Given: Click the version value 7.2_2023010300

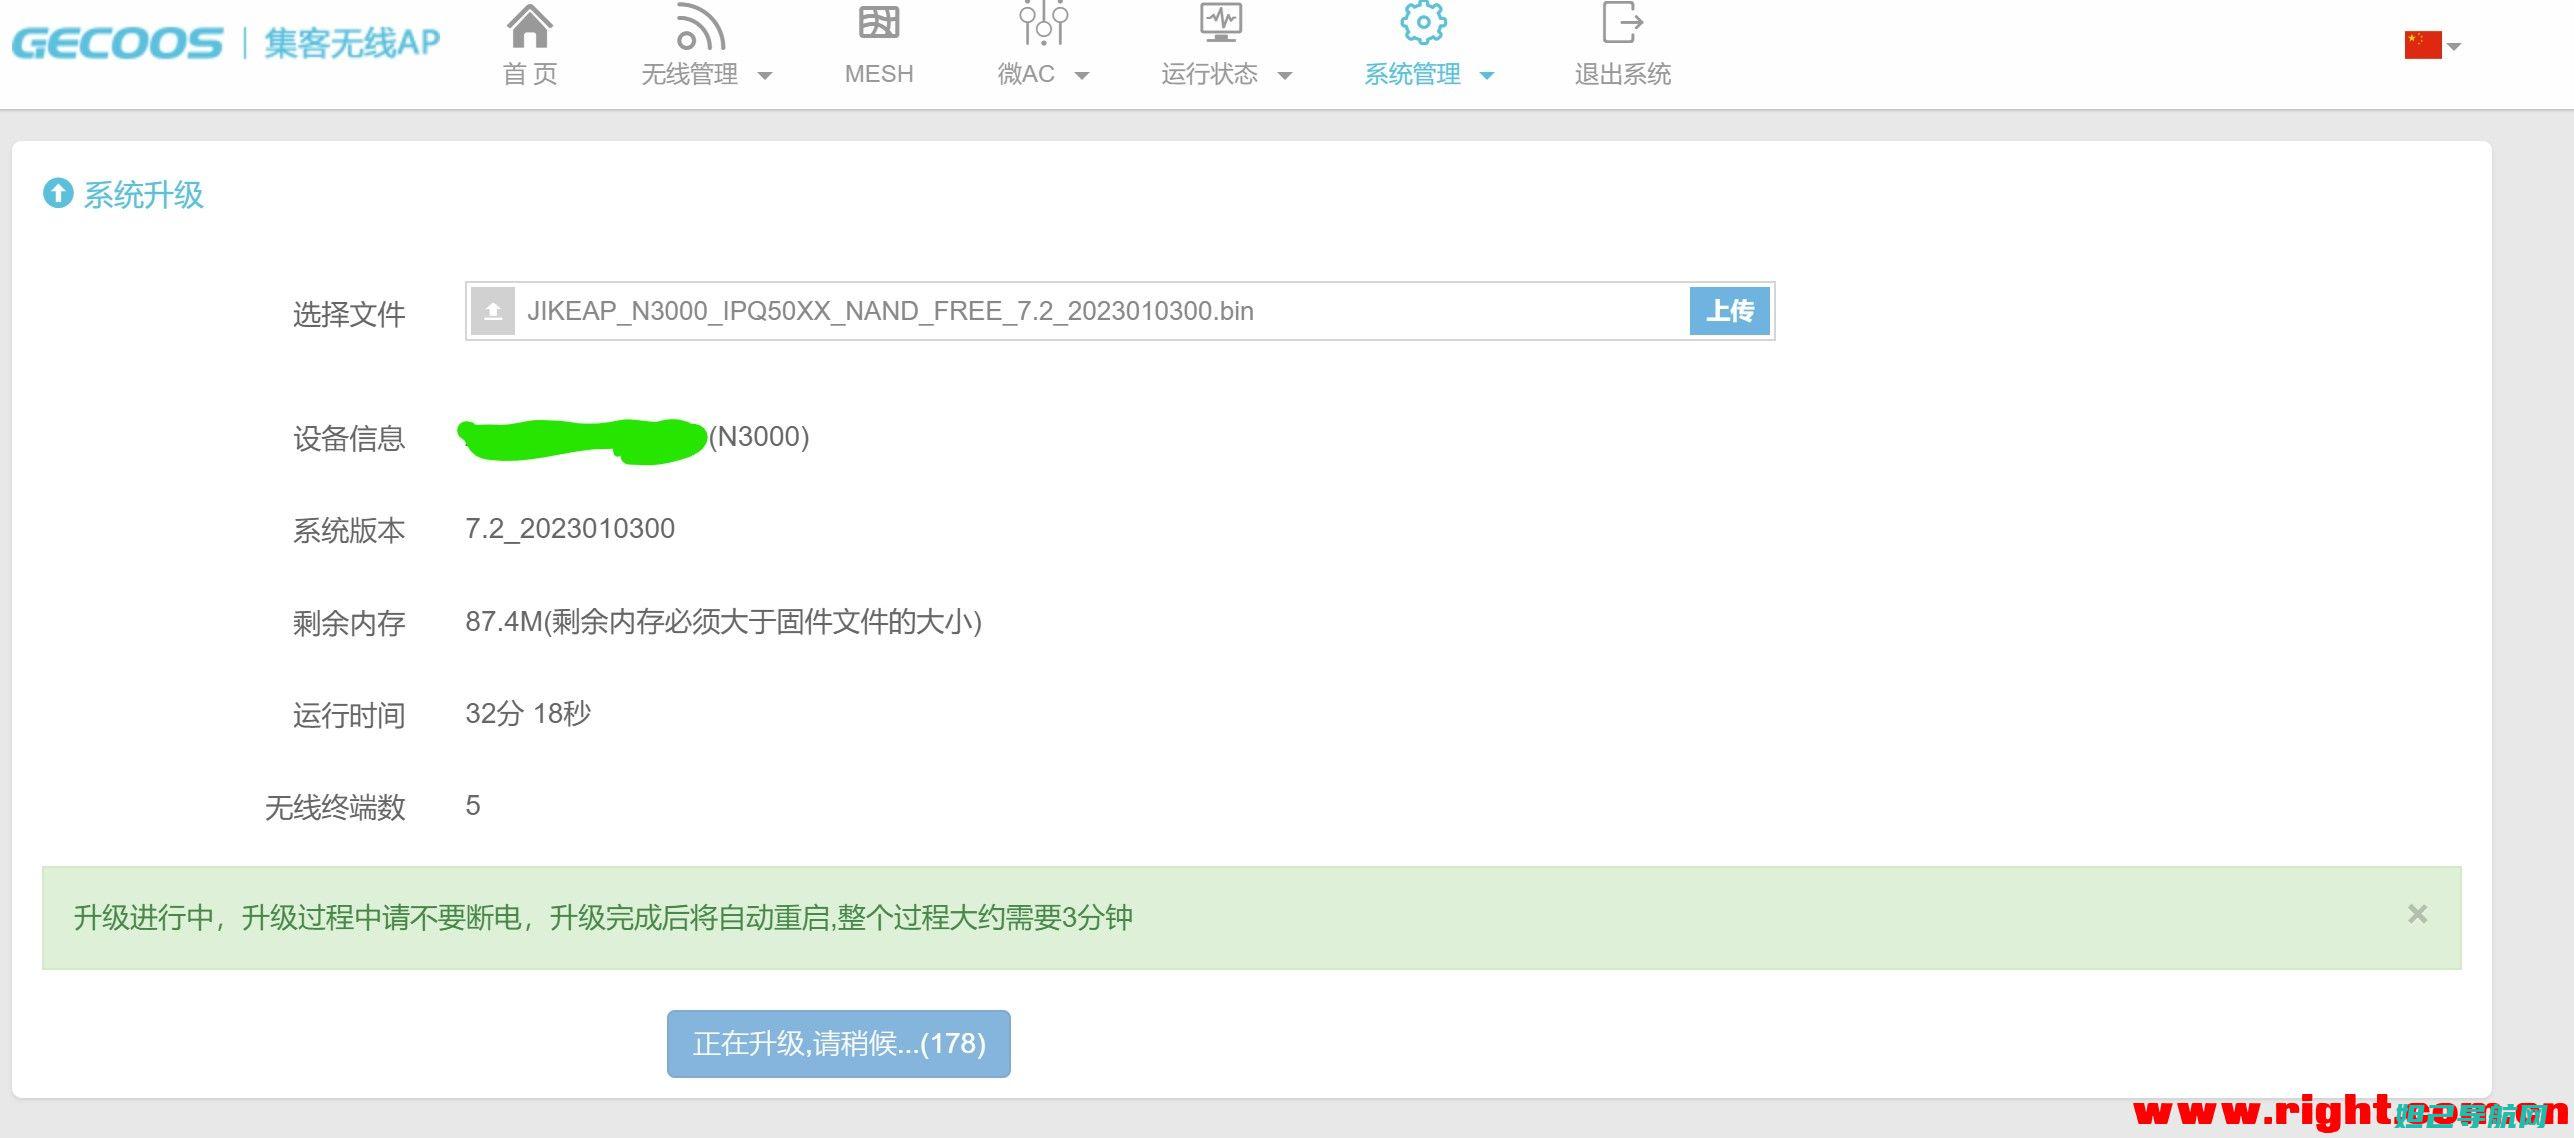Looking at the screenshot, I should click(570, 528).
